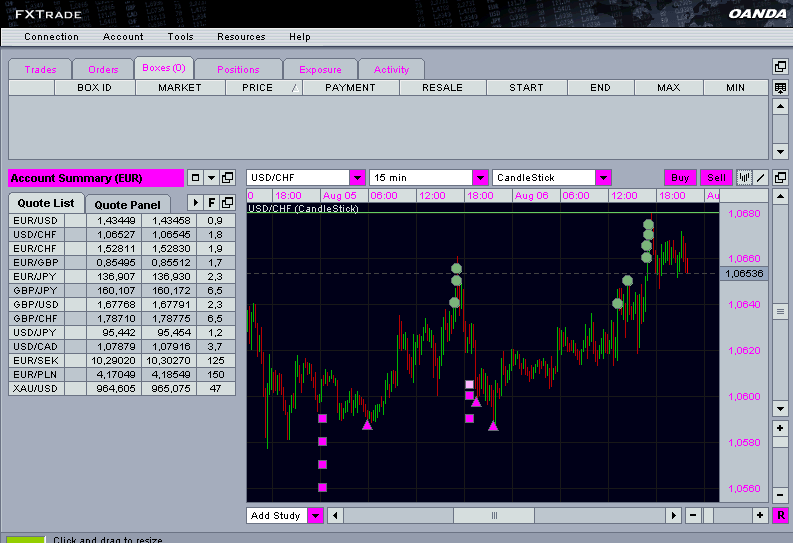The width and height of the screenshot is (793, 543).
Task: Open the Connection menu
Action: pyautogui.click(x=51, y=37)
